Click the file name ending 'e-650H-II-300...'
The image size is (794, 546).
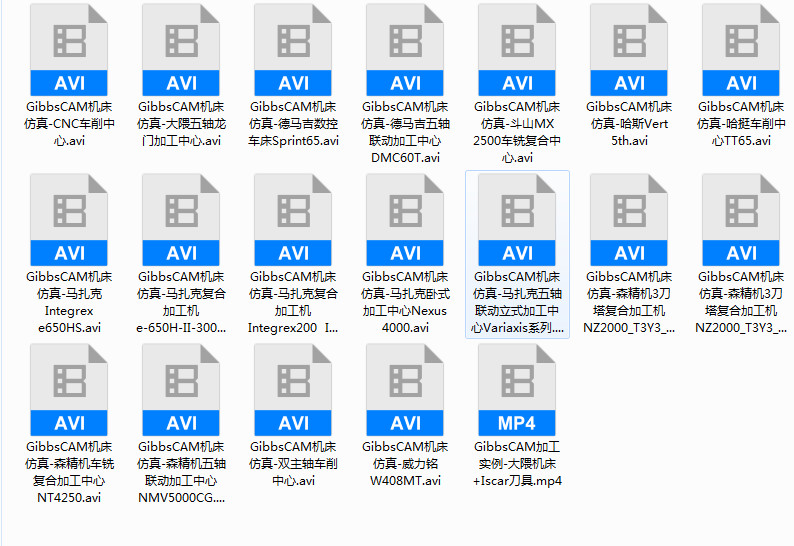181,302
